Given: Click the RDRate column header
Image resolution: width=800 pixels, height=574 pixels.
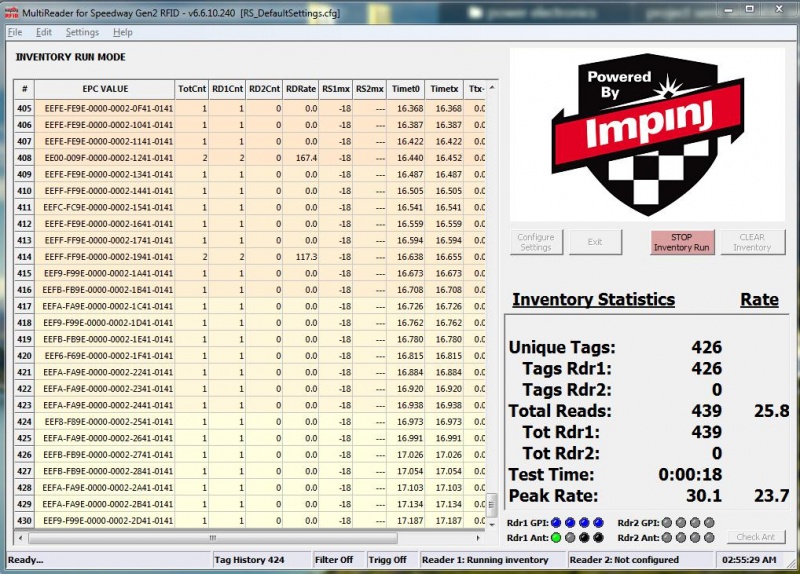Looking at the screenshot, I should [x=301, y=89].
